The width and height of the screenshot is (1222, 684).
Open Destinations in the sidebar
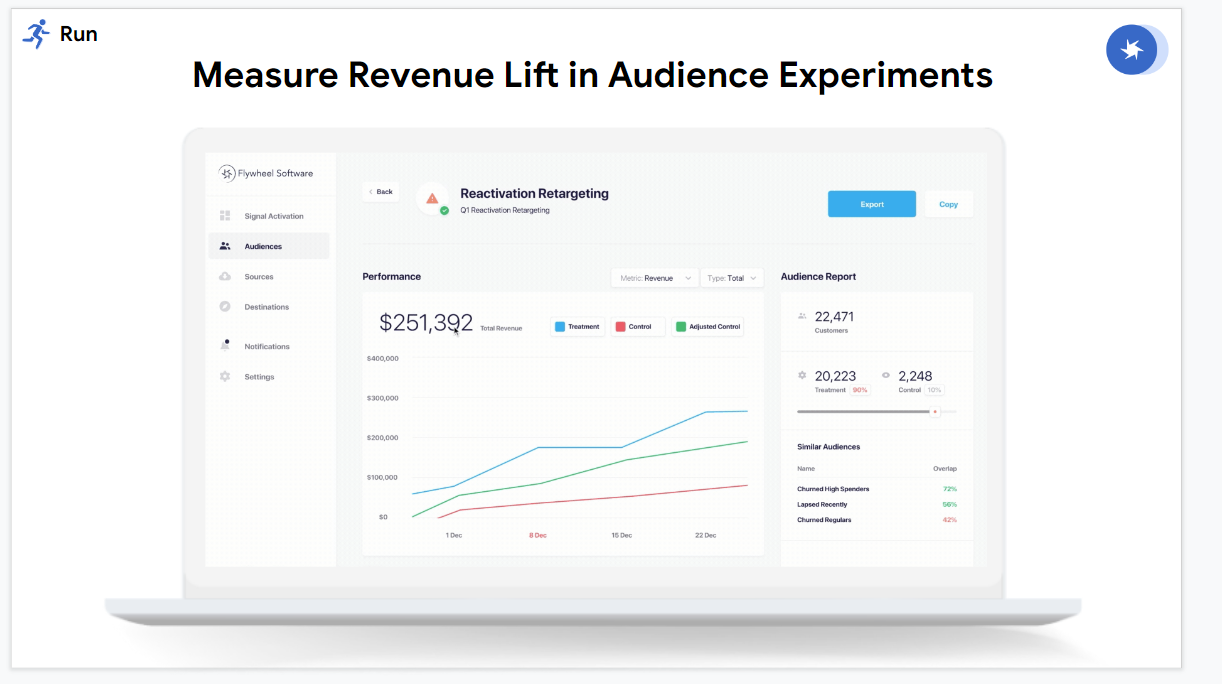coord(266,307)
